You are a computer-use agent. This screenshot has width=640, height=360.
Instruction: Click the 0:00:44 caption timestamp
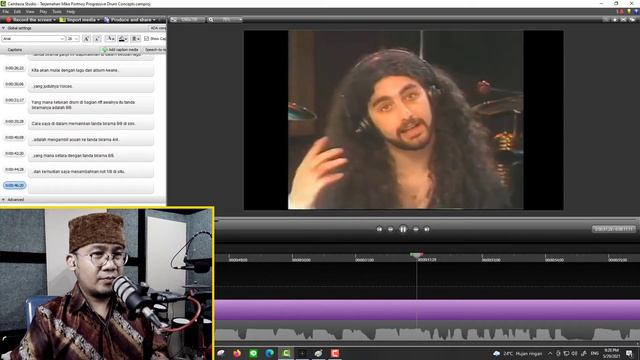click(x=14, y=169)
